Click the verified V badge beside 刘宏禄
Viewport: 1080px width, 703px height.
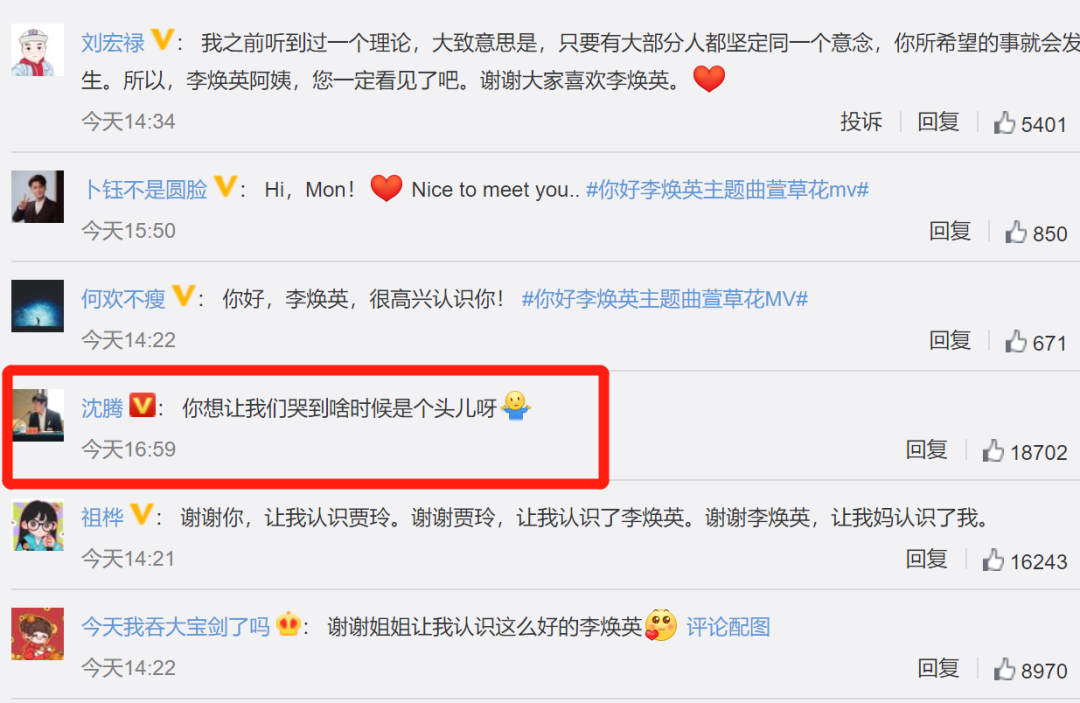click(162, 39)
